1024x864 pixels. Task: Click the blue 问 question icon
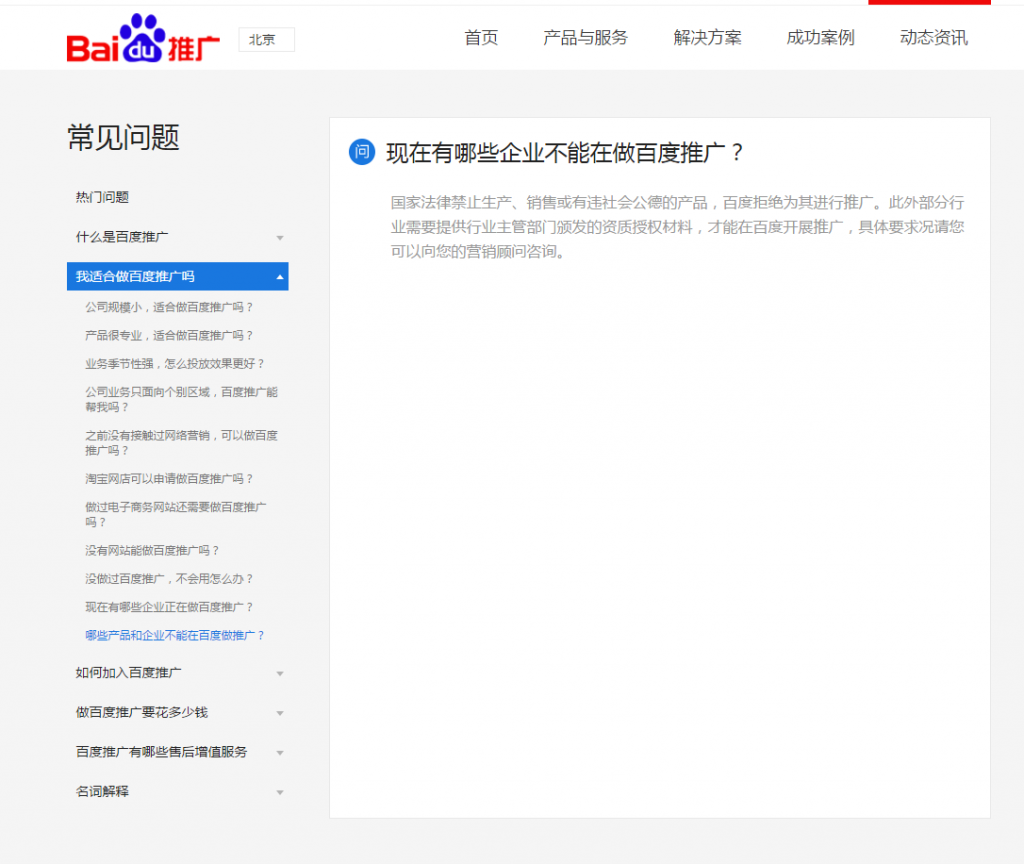tap(362, 152)
